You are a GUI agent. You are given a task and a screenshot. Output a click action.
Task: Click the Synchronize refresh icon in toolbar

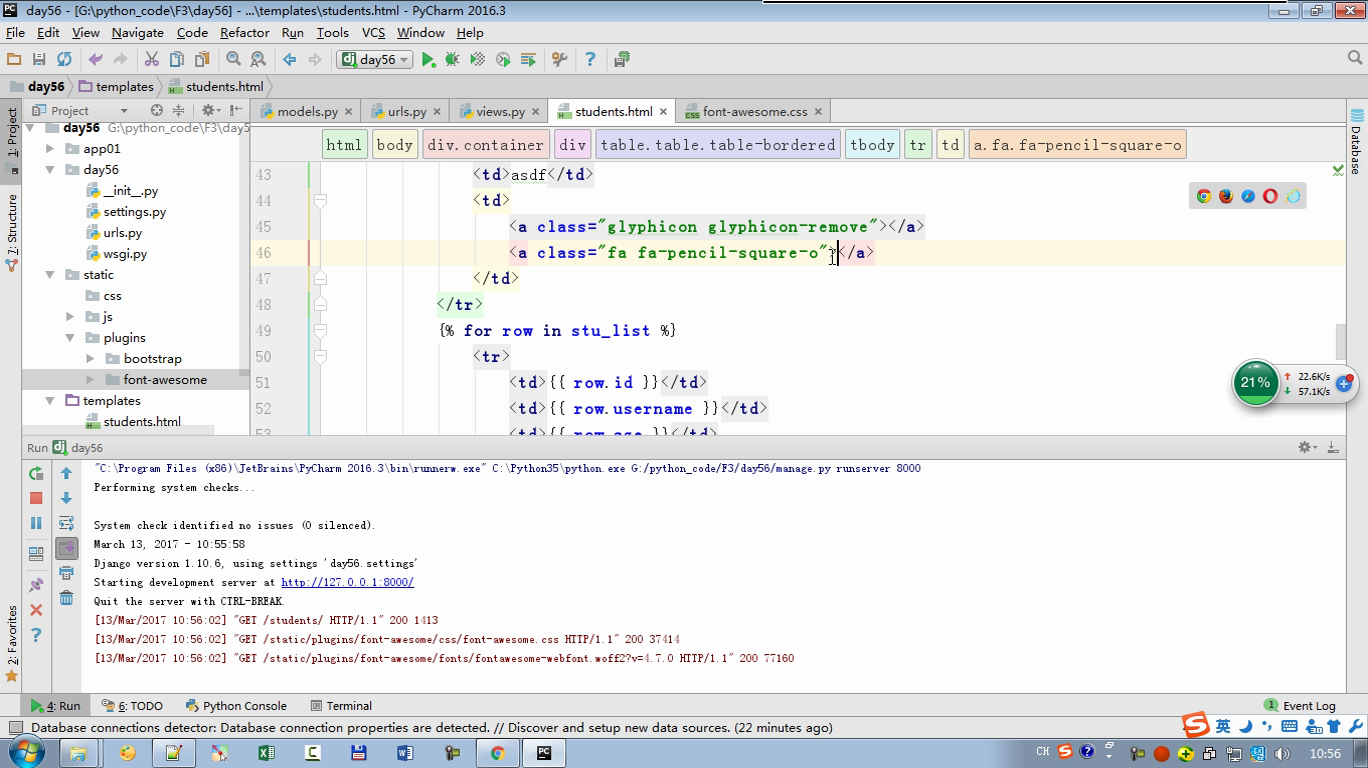pos(64,60)
